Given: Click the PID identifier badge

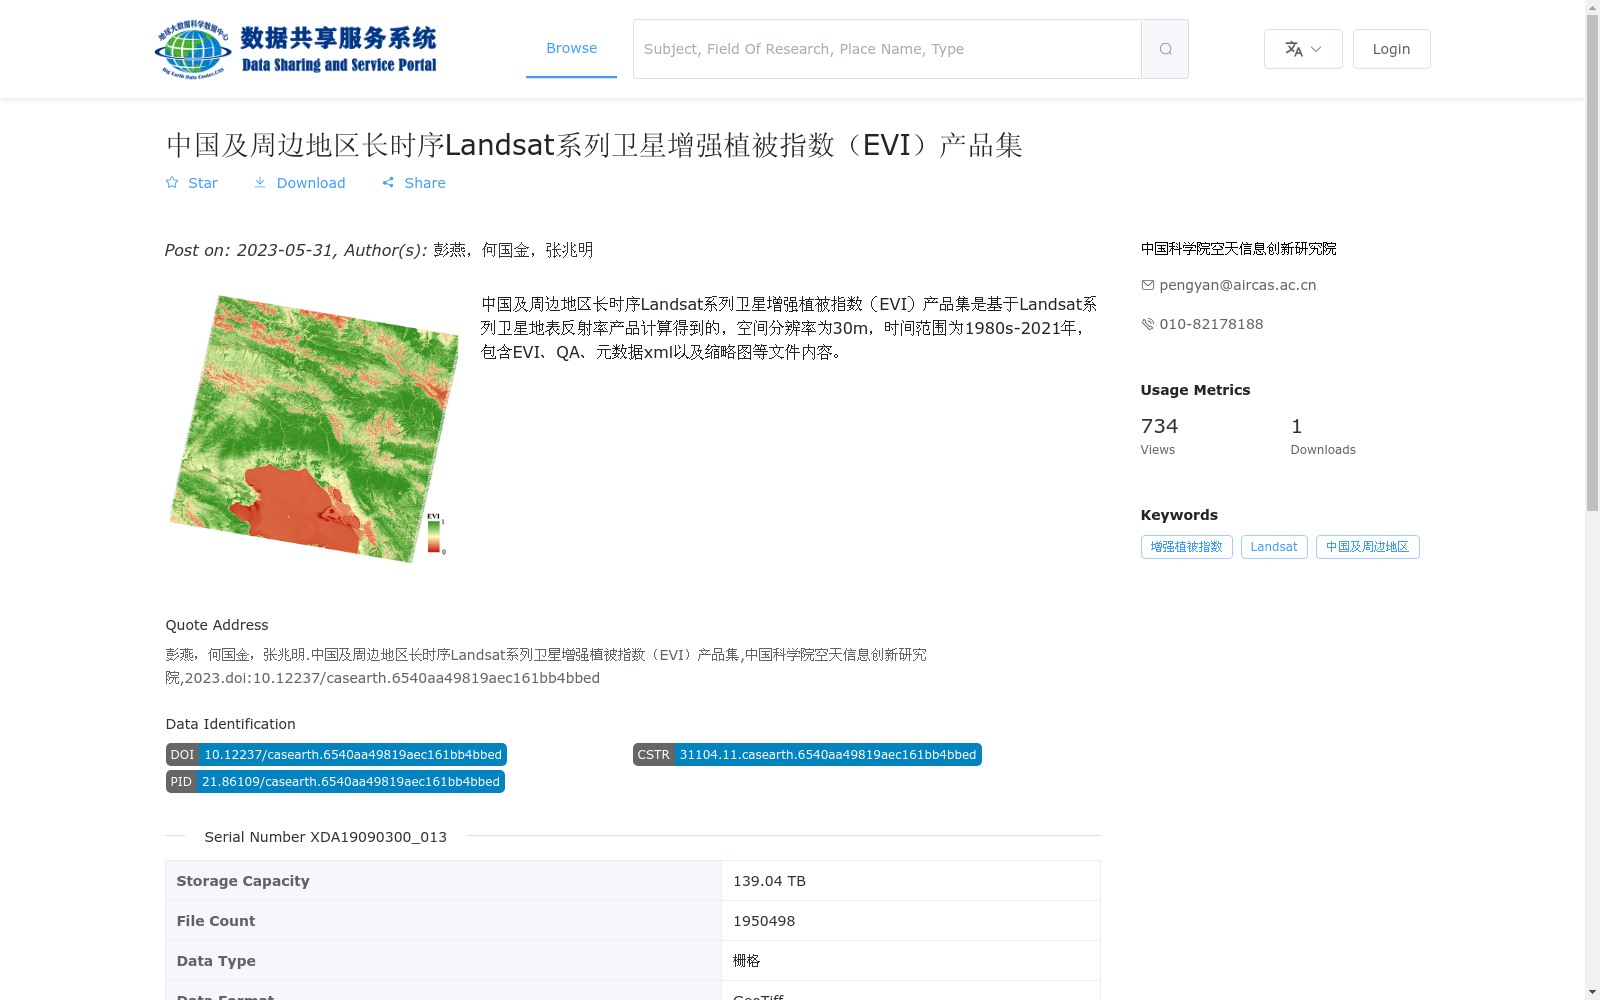Looking at the screenshot, I should click(335, 782).
